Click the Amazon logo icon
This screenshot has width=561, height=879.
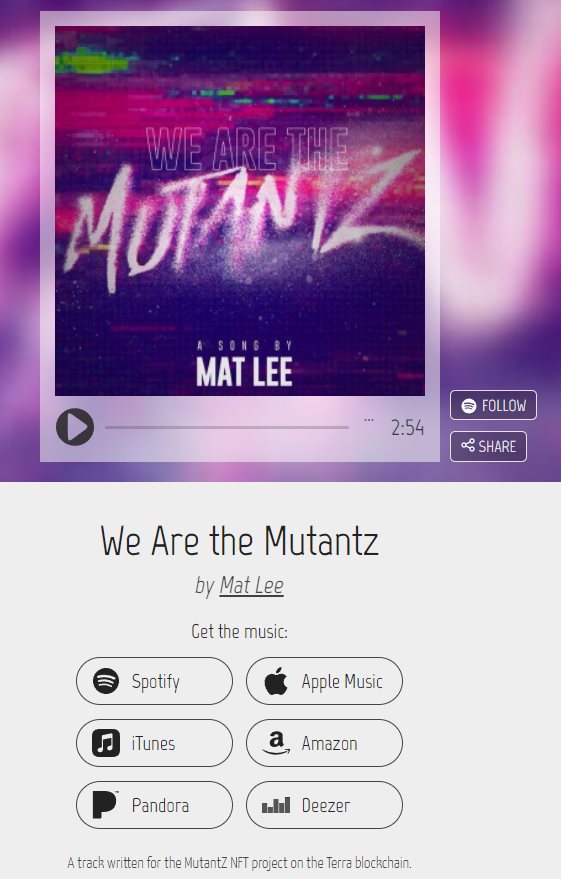pos(276,743)
